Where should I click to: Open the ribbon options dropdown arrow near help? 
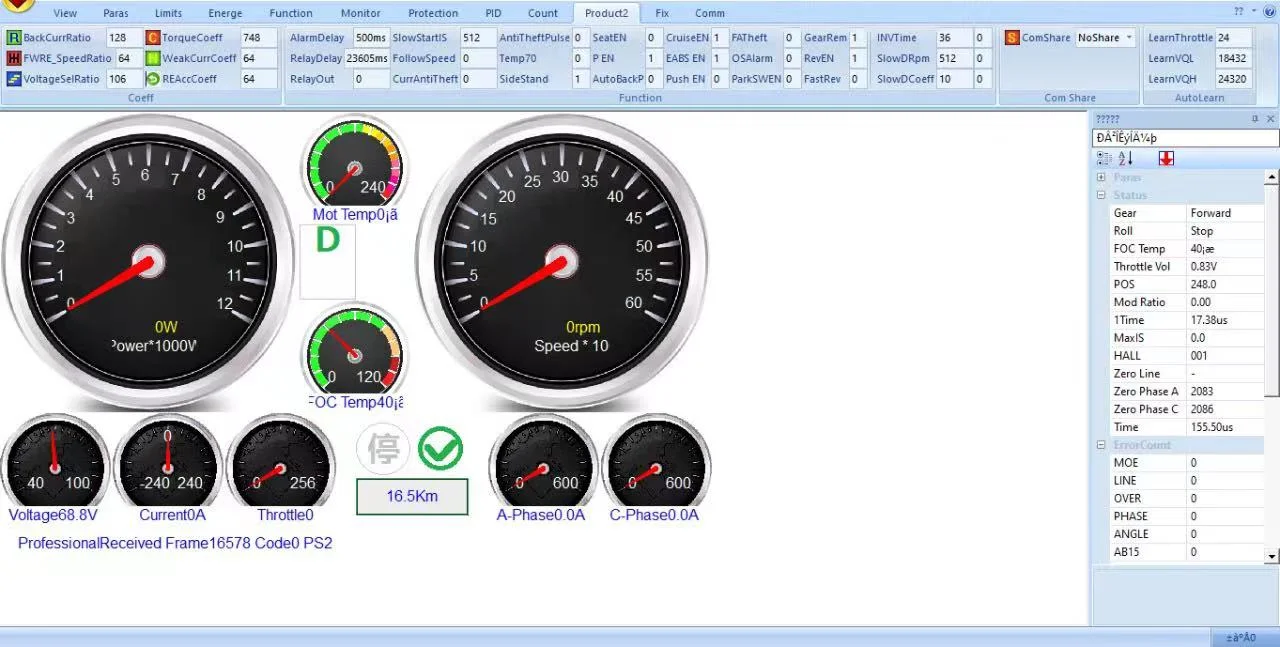click(x=1256, y=11)
